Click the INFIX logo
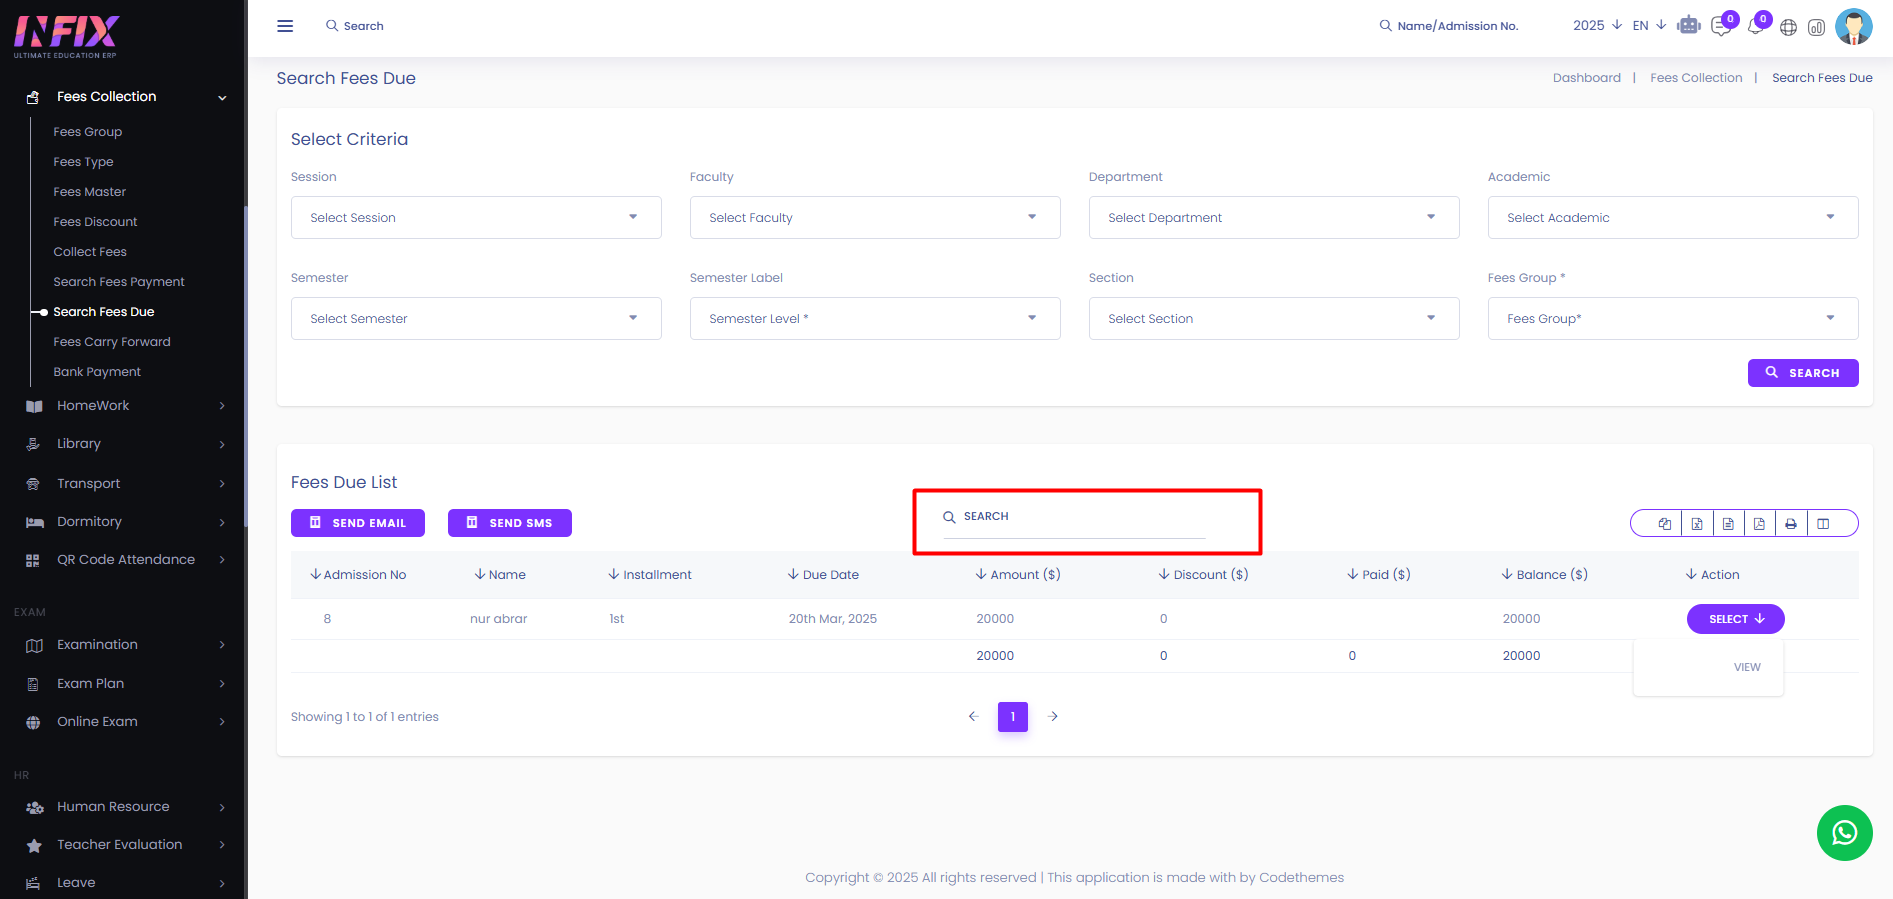1893x899 pixels. point(66,36)
